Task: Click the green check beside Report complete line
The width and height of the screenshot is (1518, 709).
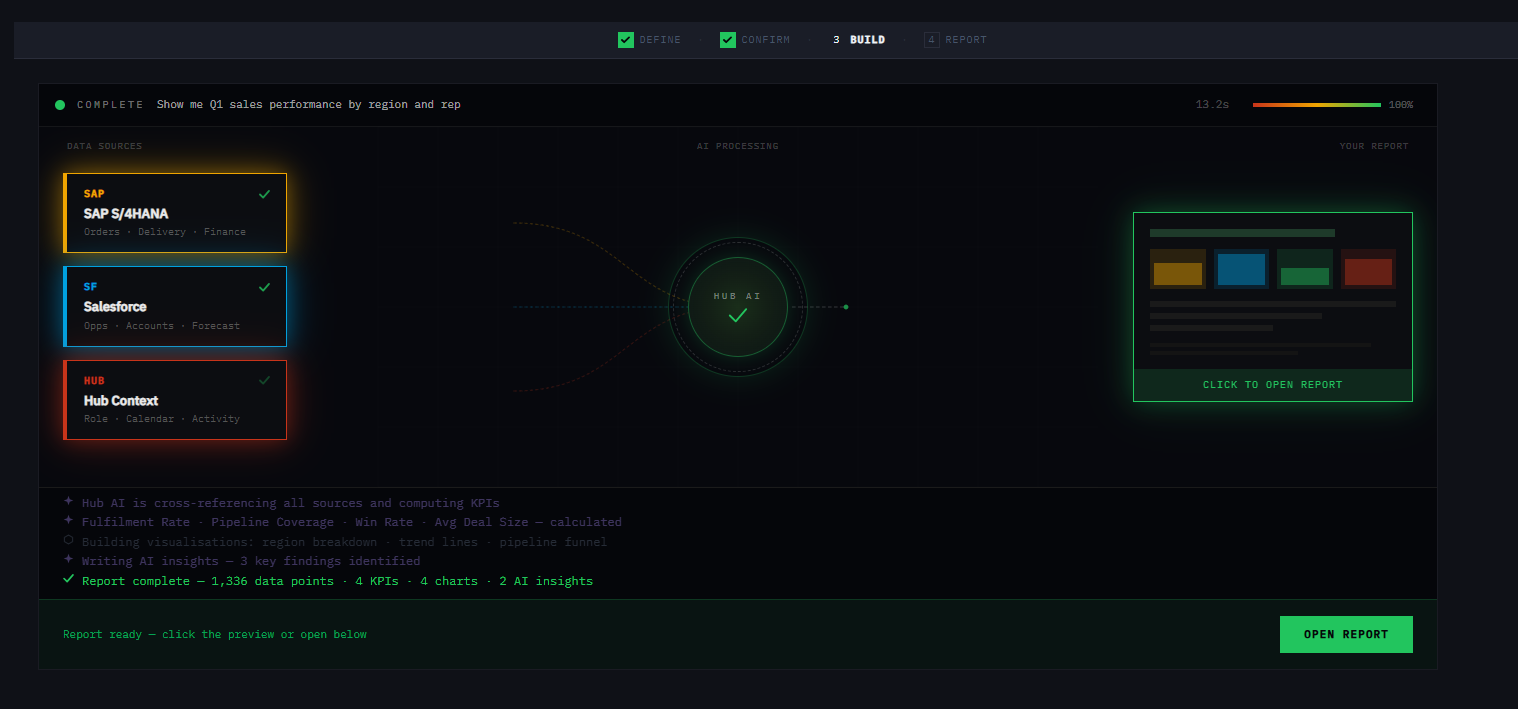Action: tap(68, 578)
